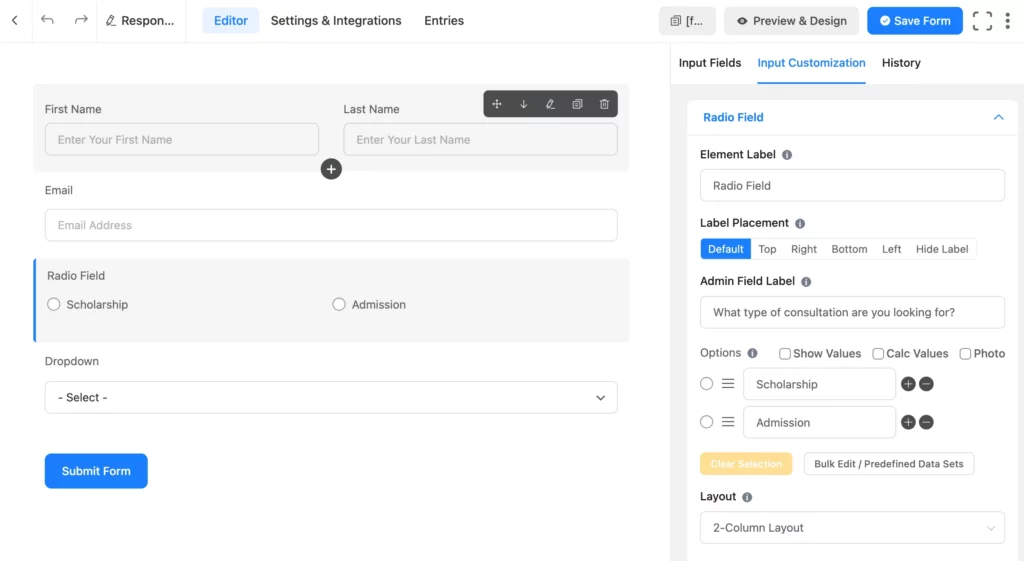Screen dimensions: 1024x561
Task: Click the pencil edit icon in field toolbar
Action: point(550,104)
